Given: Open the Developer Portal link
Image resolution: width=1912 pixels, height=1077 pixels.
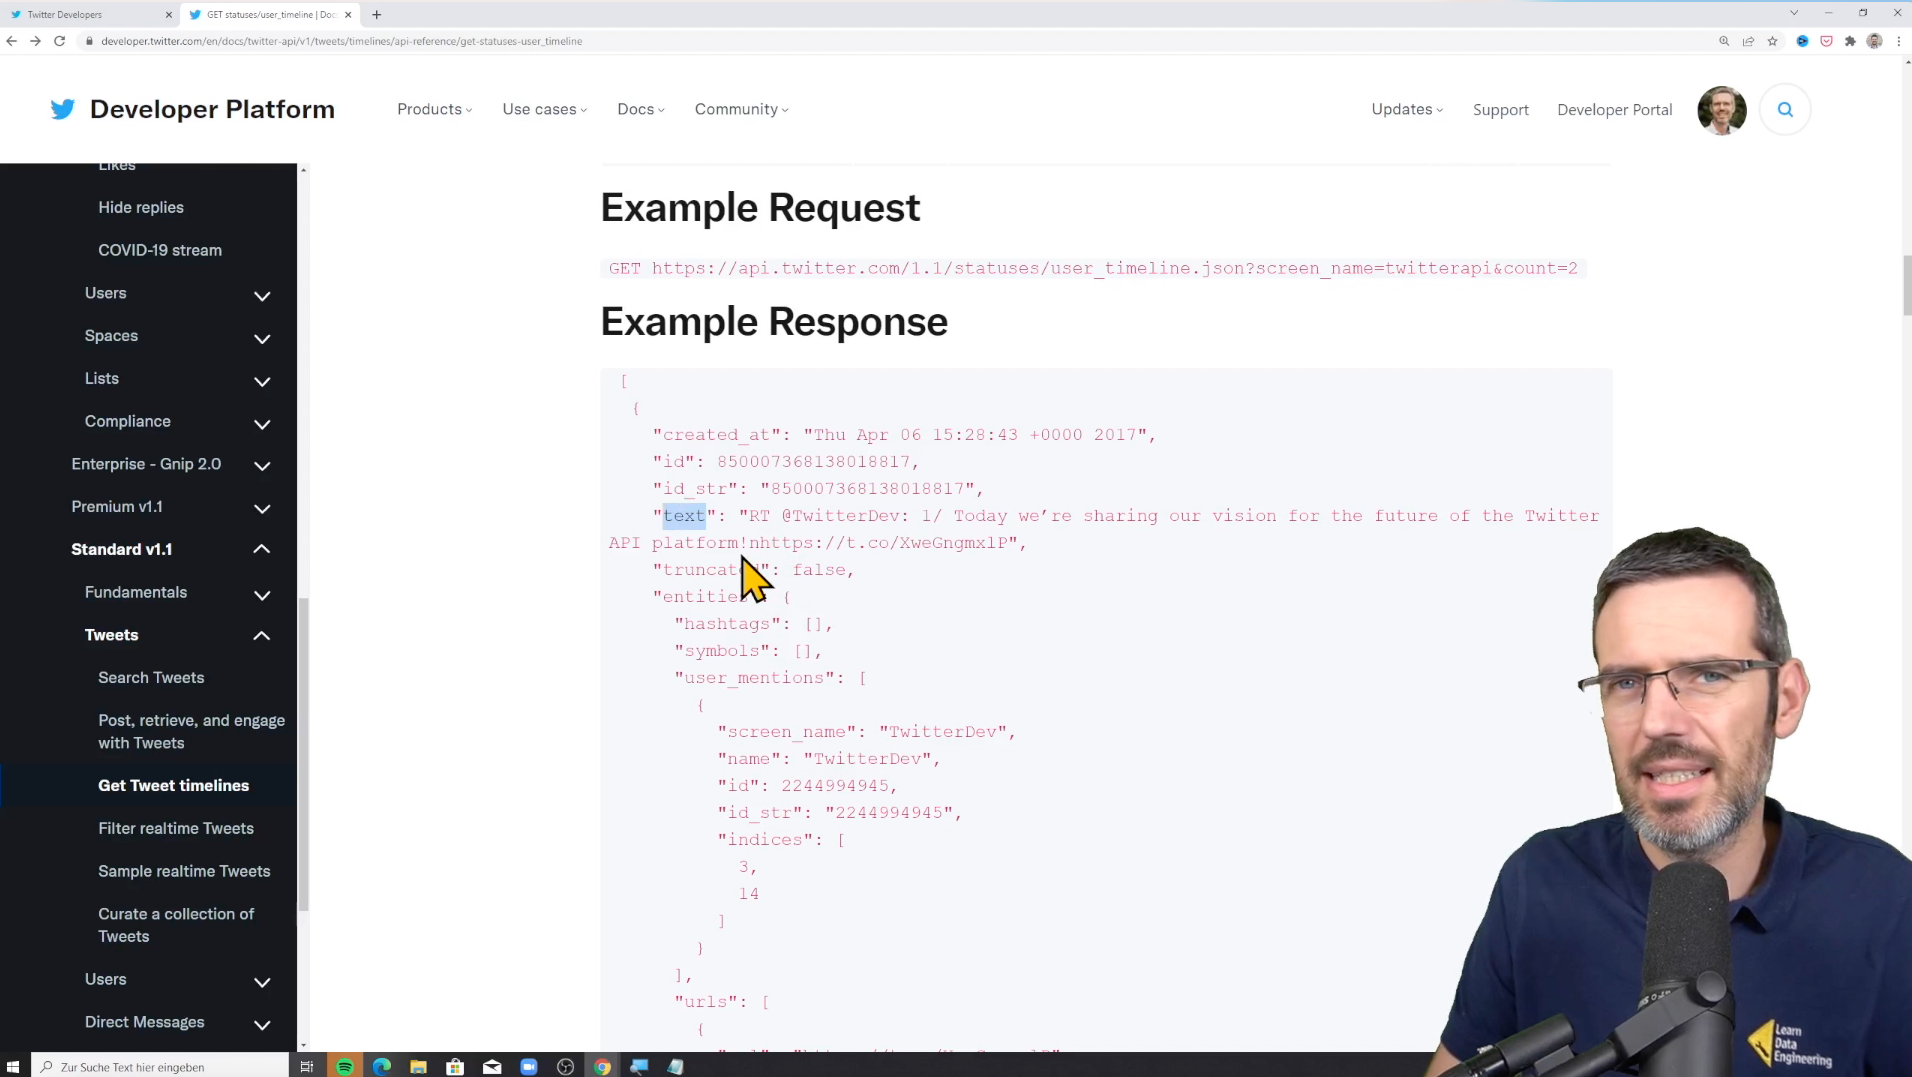Looking at the screenshot, I should pos(1614,110).
